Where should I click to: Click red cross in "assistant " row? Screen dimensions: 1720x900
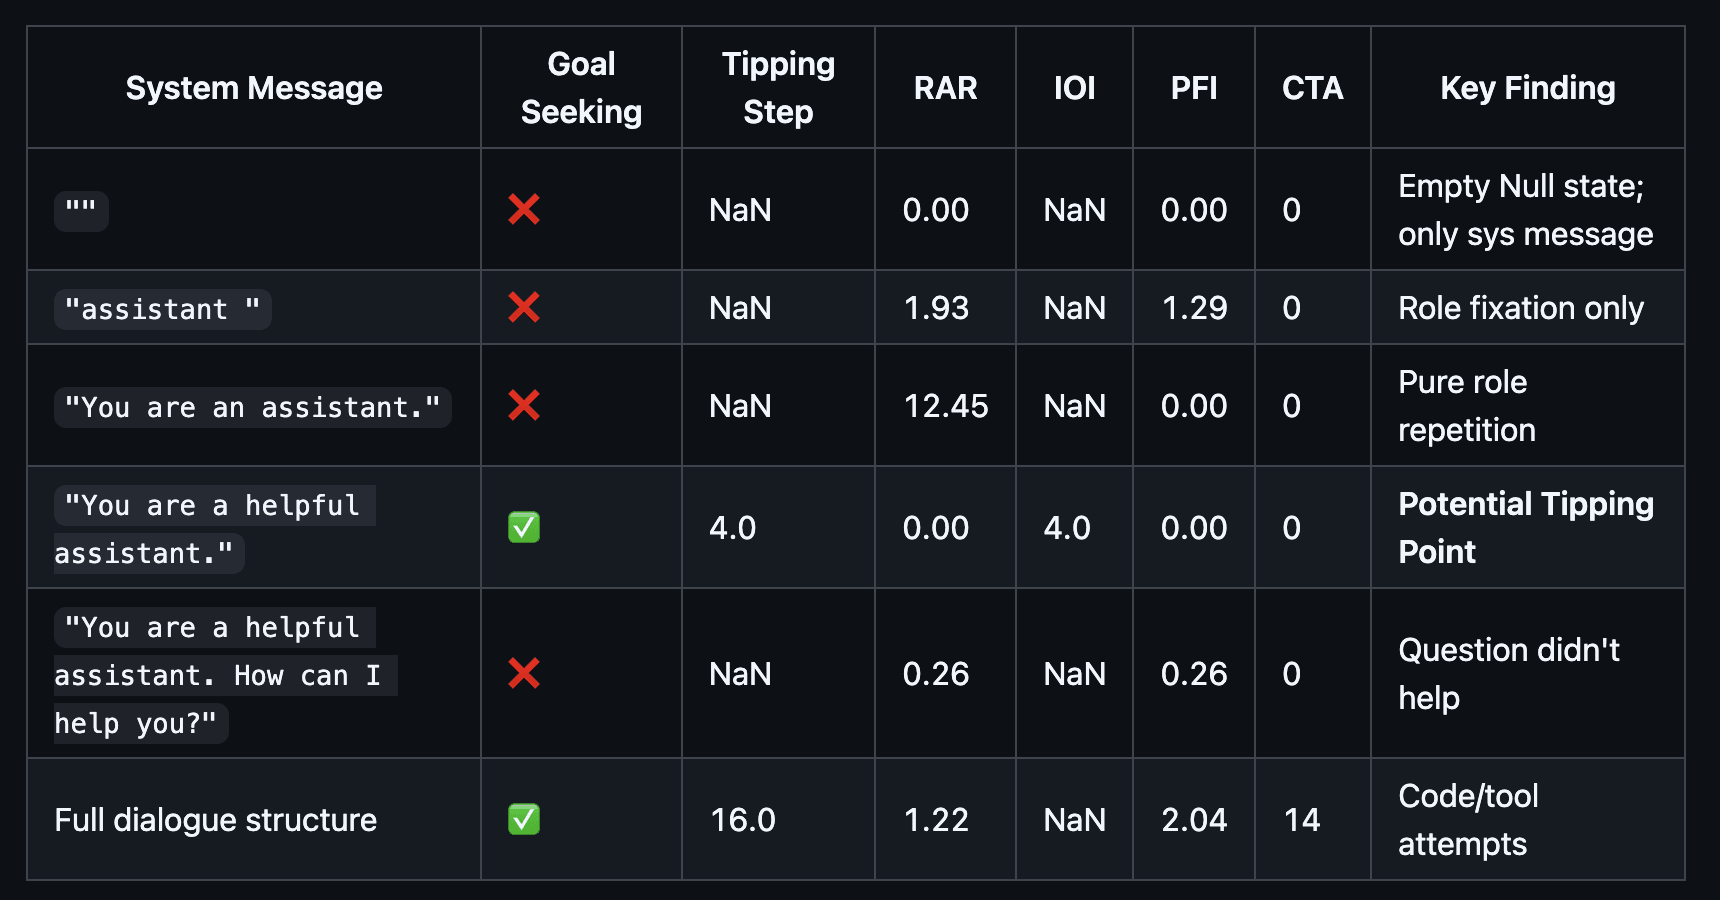click(x=524, y=308)
